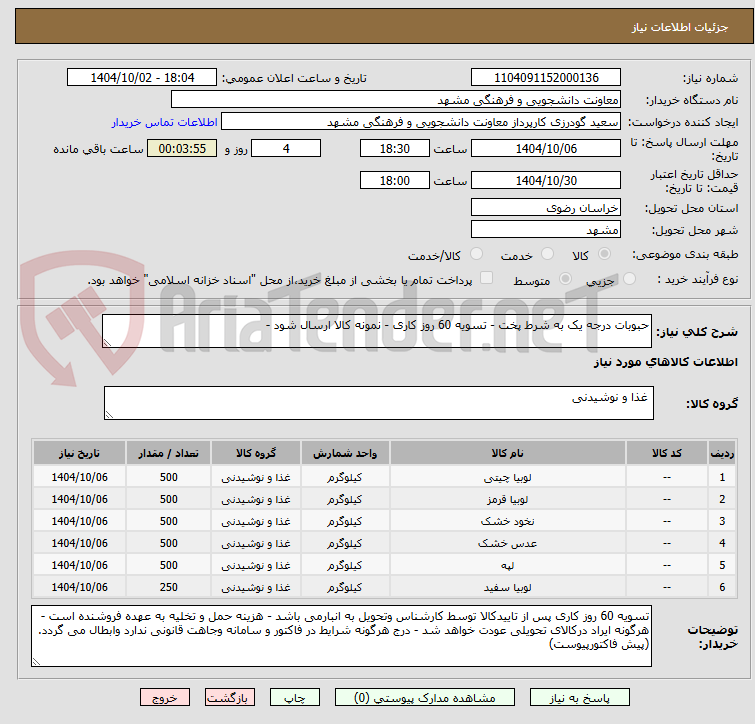
Task: Click the پاسخ به نیاز button
Action: [x=580, y=698]
